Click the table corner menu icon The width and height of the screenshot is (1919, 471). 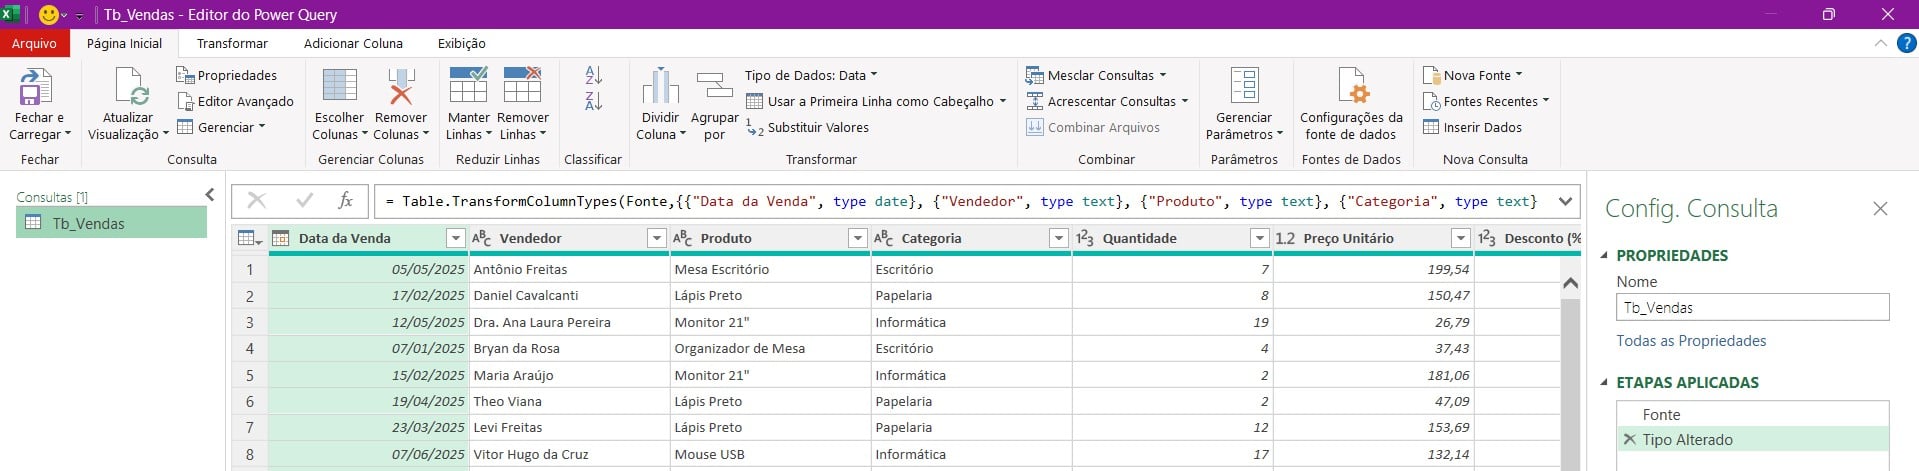click(x=249, y=238)
